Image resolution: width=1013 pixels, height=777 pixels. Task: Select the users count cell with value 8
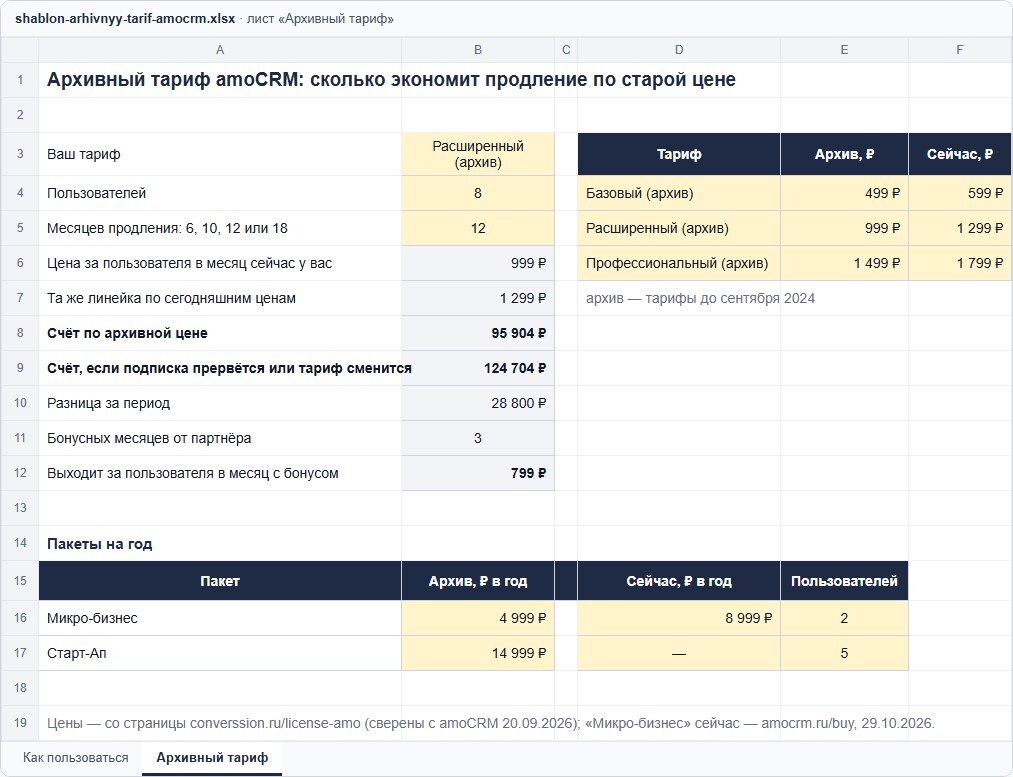click(x=477, y=193)
